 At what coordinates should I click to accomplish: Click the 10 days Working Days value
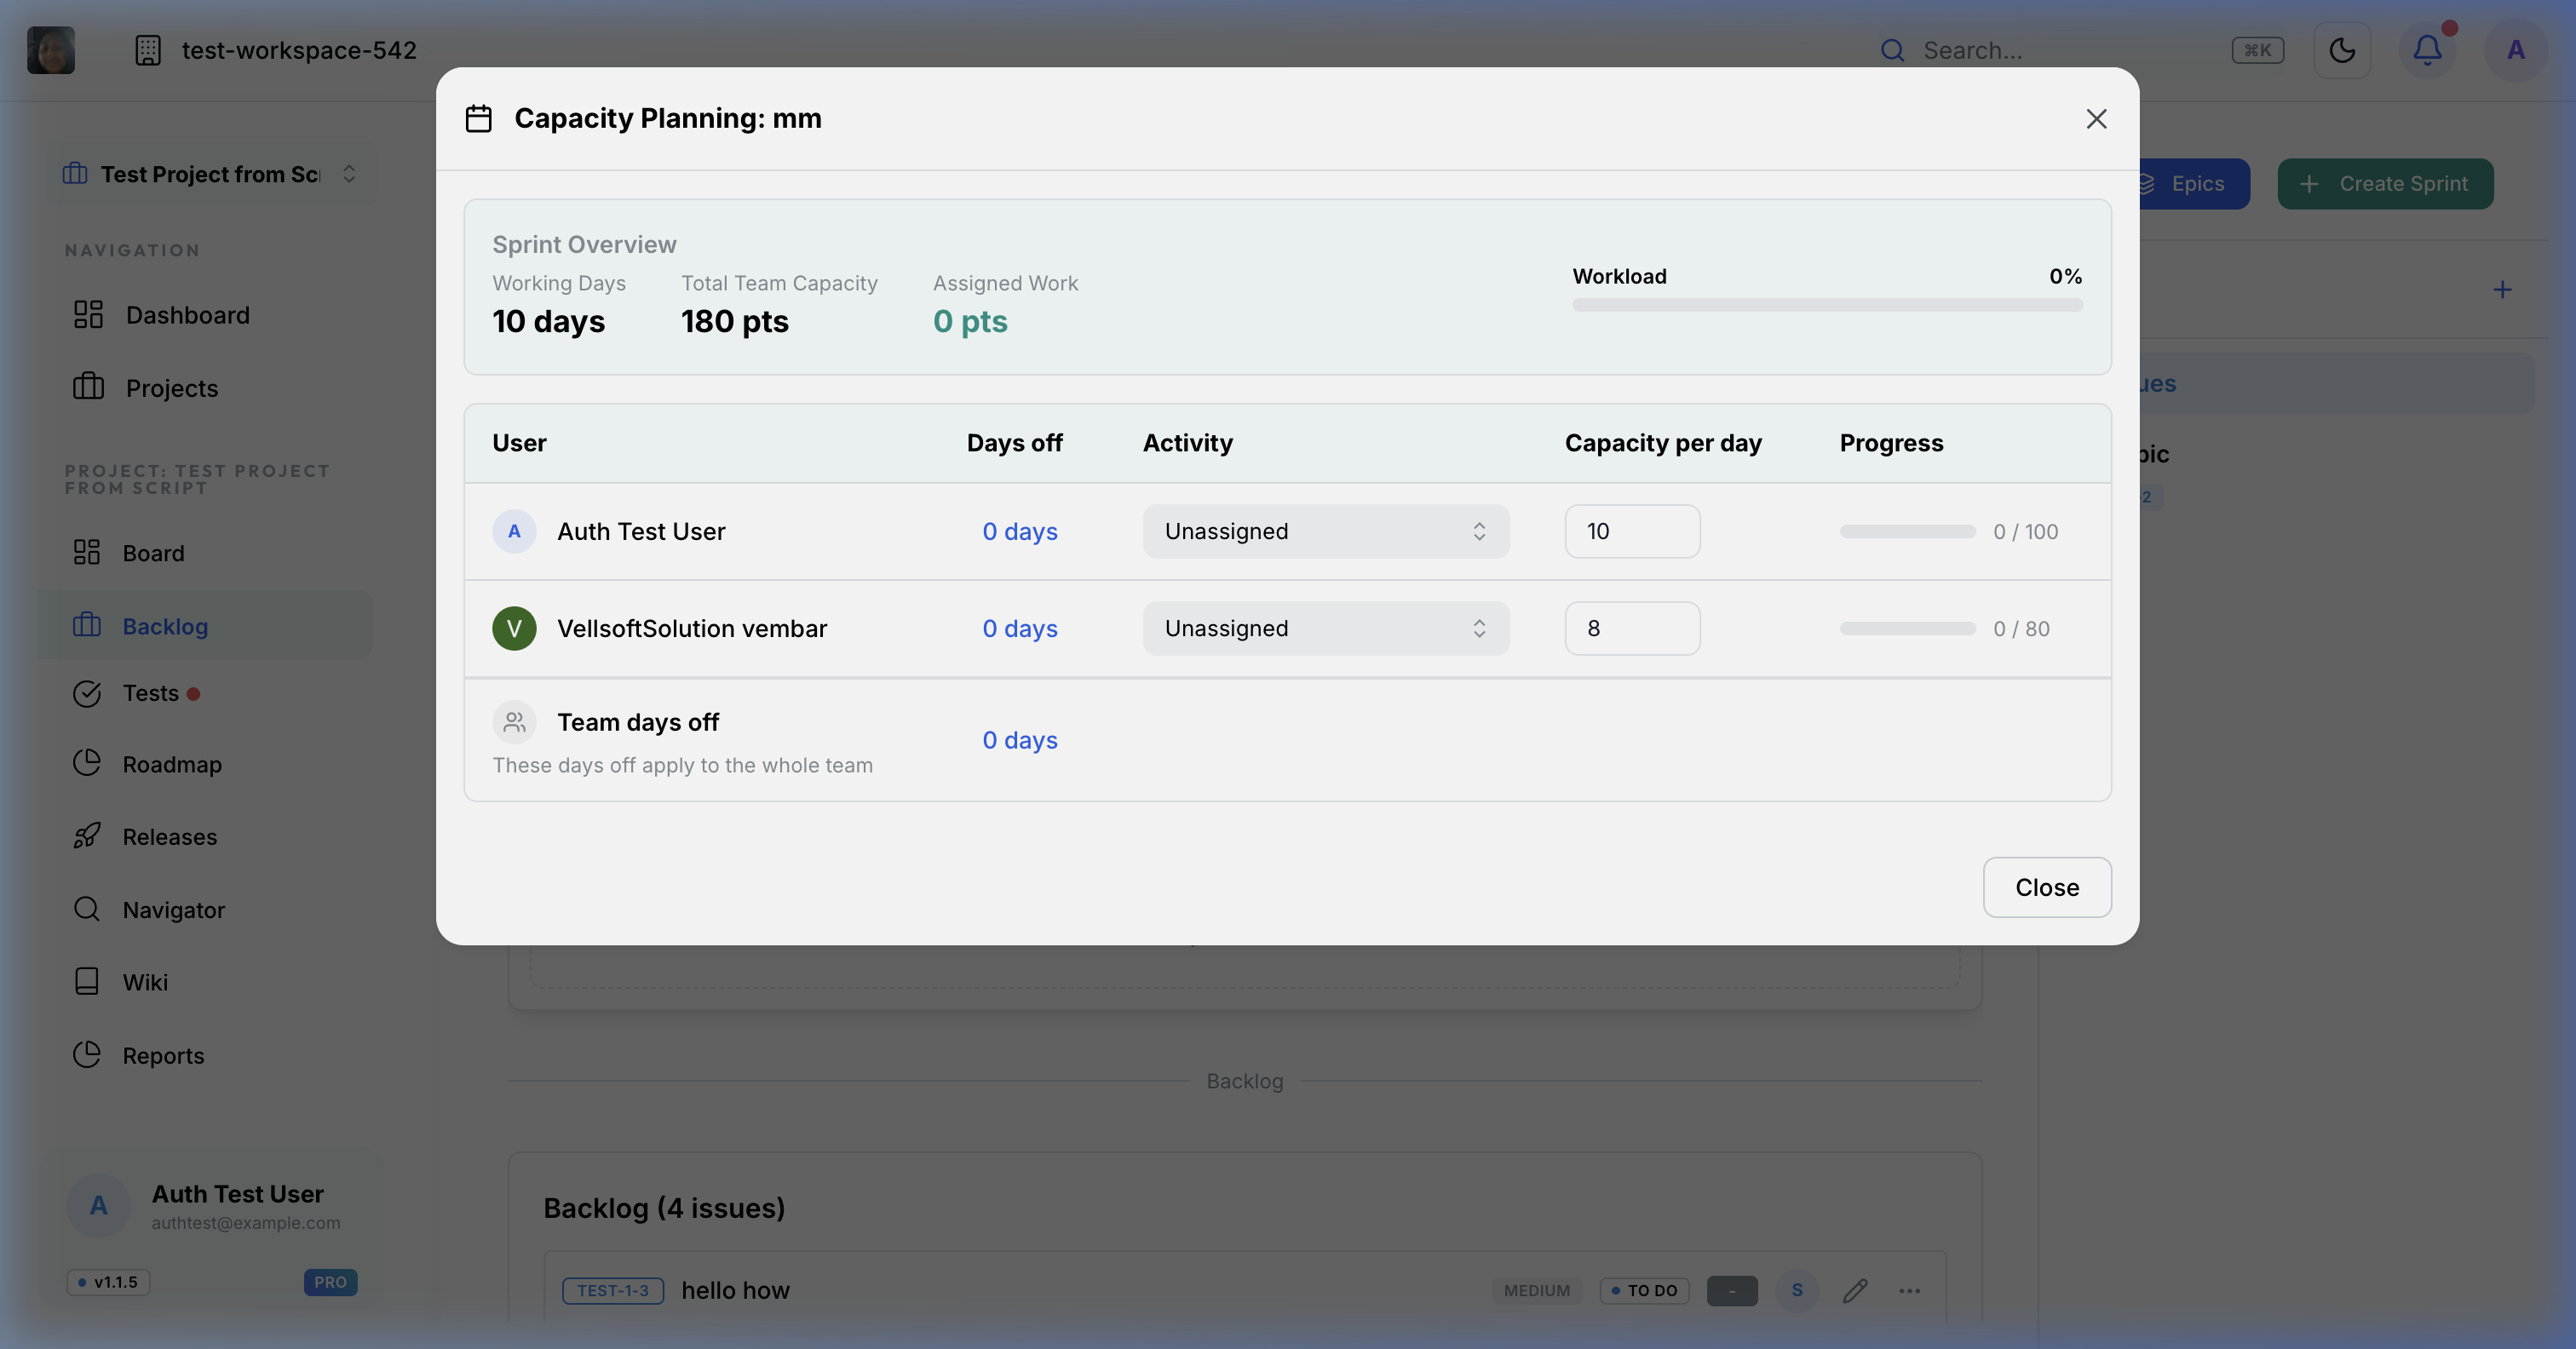[548, 321]
